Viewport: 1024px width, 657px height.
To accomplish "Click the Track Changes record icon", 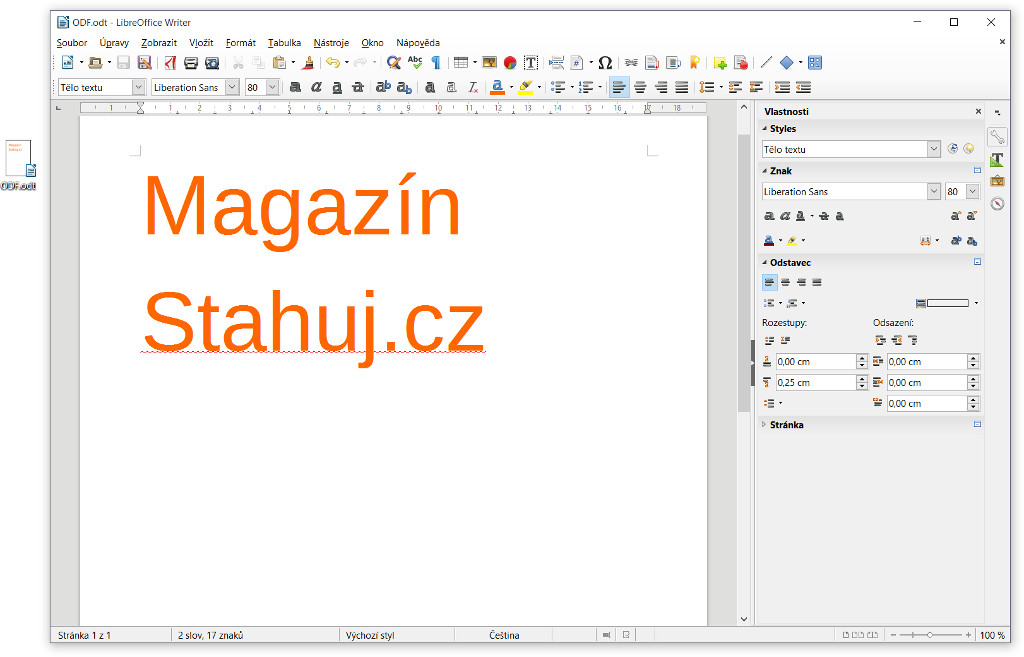I will pyautogui.click(x=741, y=63).
